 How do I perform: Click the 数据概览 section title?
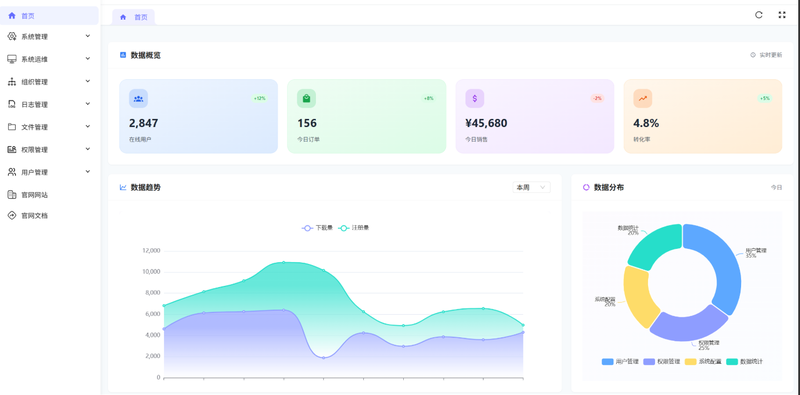145,55
